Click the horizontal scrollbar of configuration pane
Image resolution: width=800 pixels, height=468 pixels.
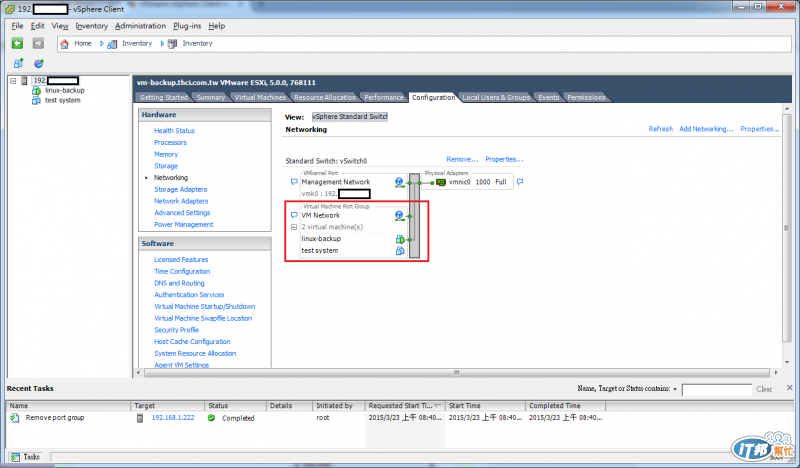457,373
